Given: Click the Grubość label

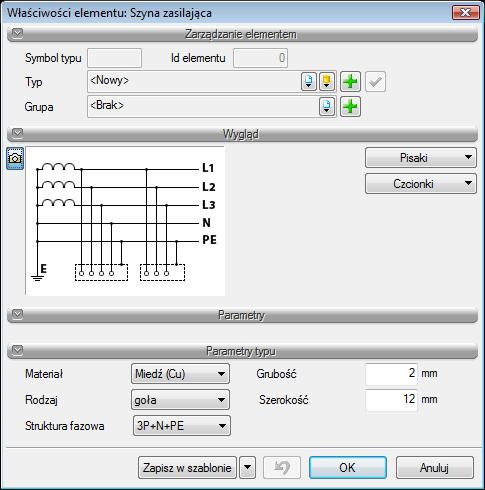Looking at the screenshot, I should click(276, 374).
